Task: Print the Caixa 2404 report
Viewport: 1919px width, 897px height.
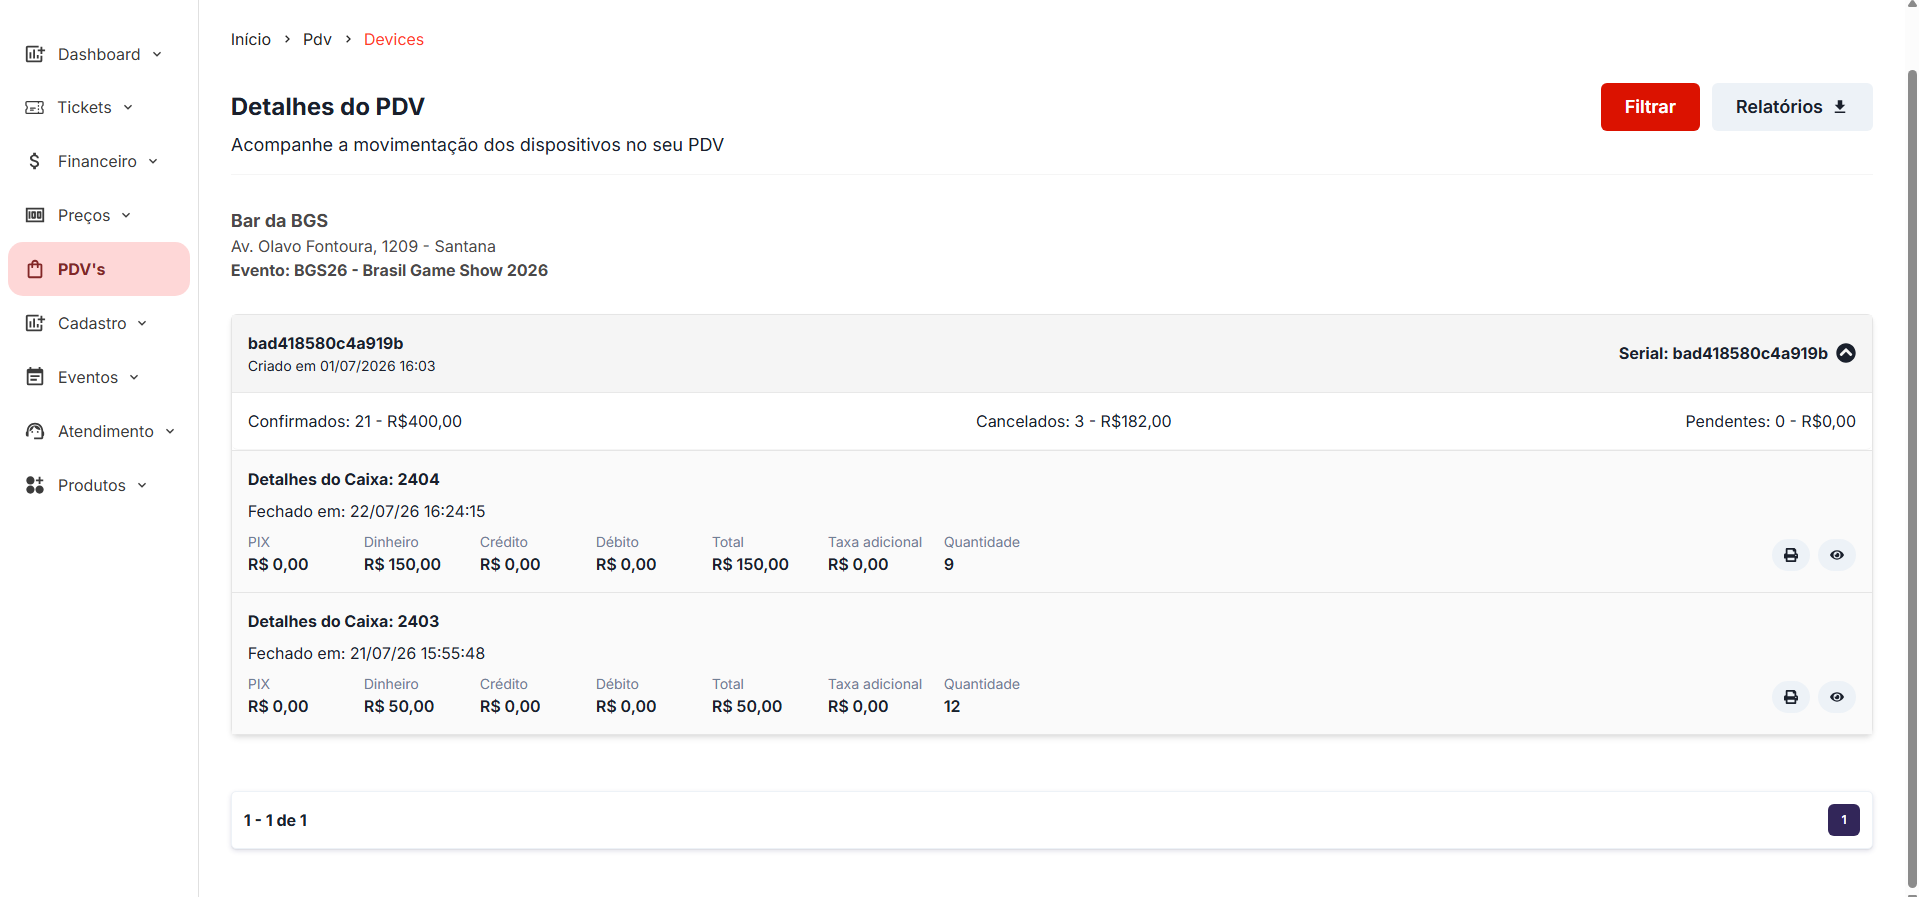Action: pyautogui.click(x=1790, y=555)
